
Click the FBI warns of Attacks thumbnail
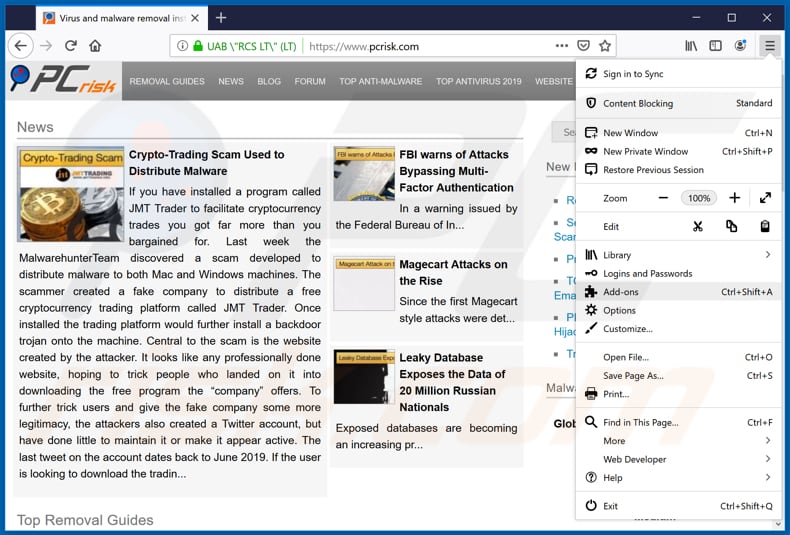pyautogui.click(x=364, y=174)
